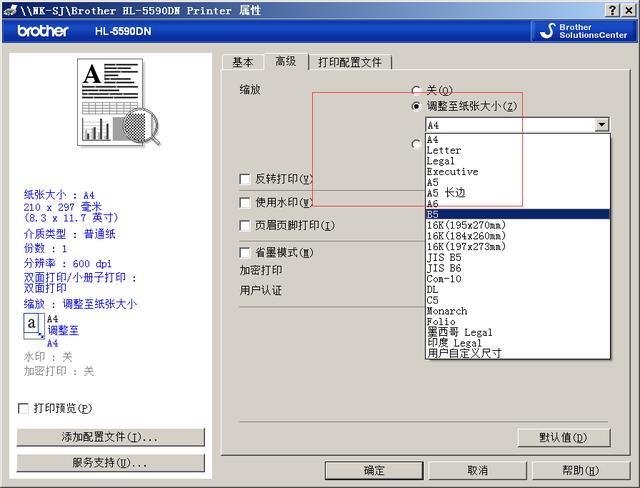Enable the 使用水印 checkbox
Image resolution: width=640 pixels, height=488 pixels.
point(245,202)
